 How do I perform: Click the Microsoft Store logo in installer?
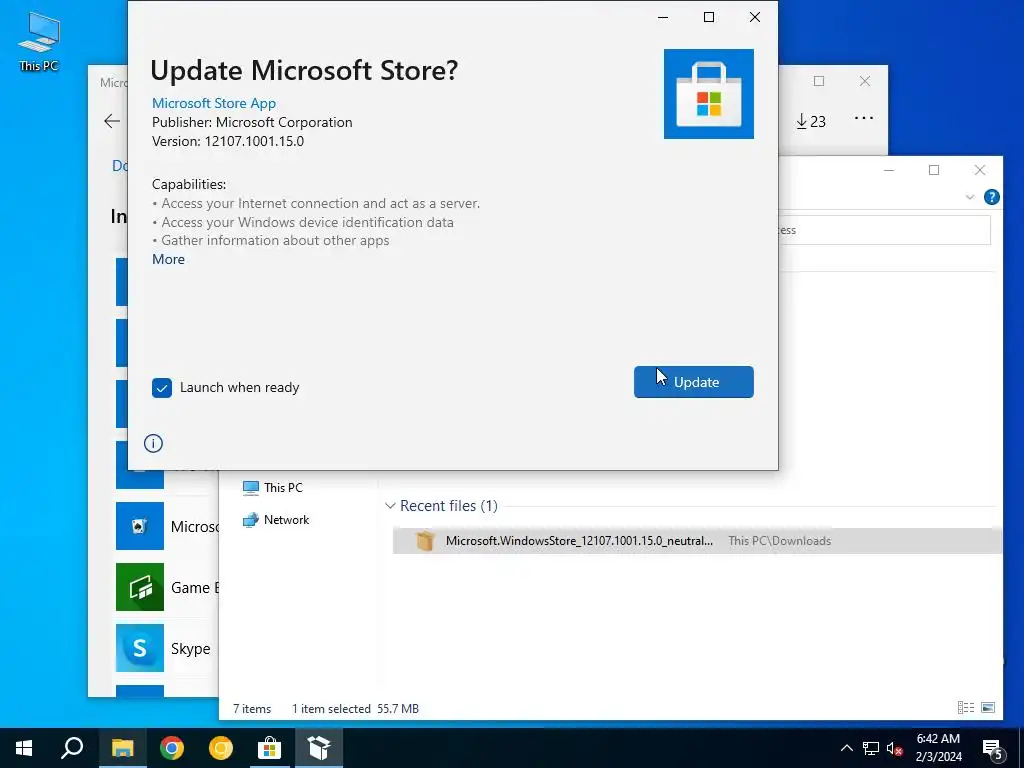[x=709, y=94]
